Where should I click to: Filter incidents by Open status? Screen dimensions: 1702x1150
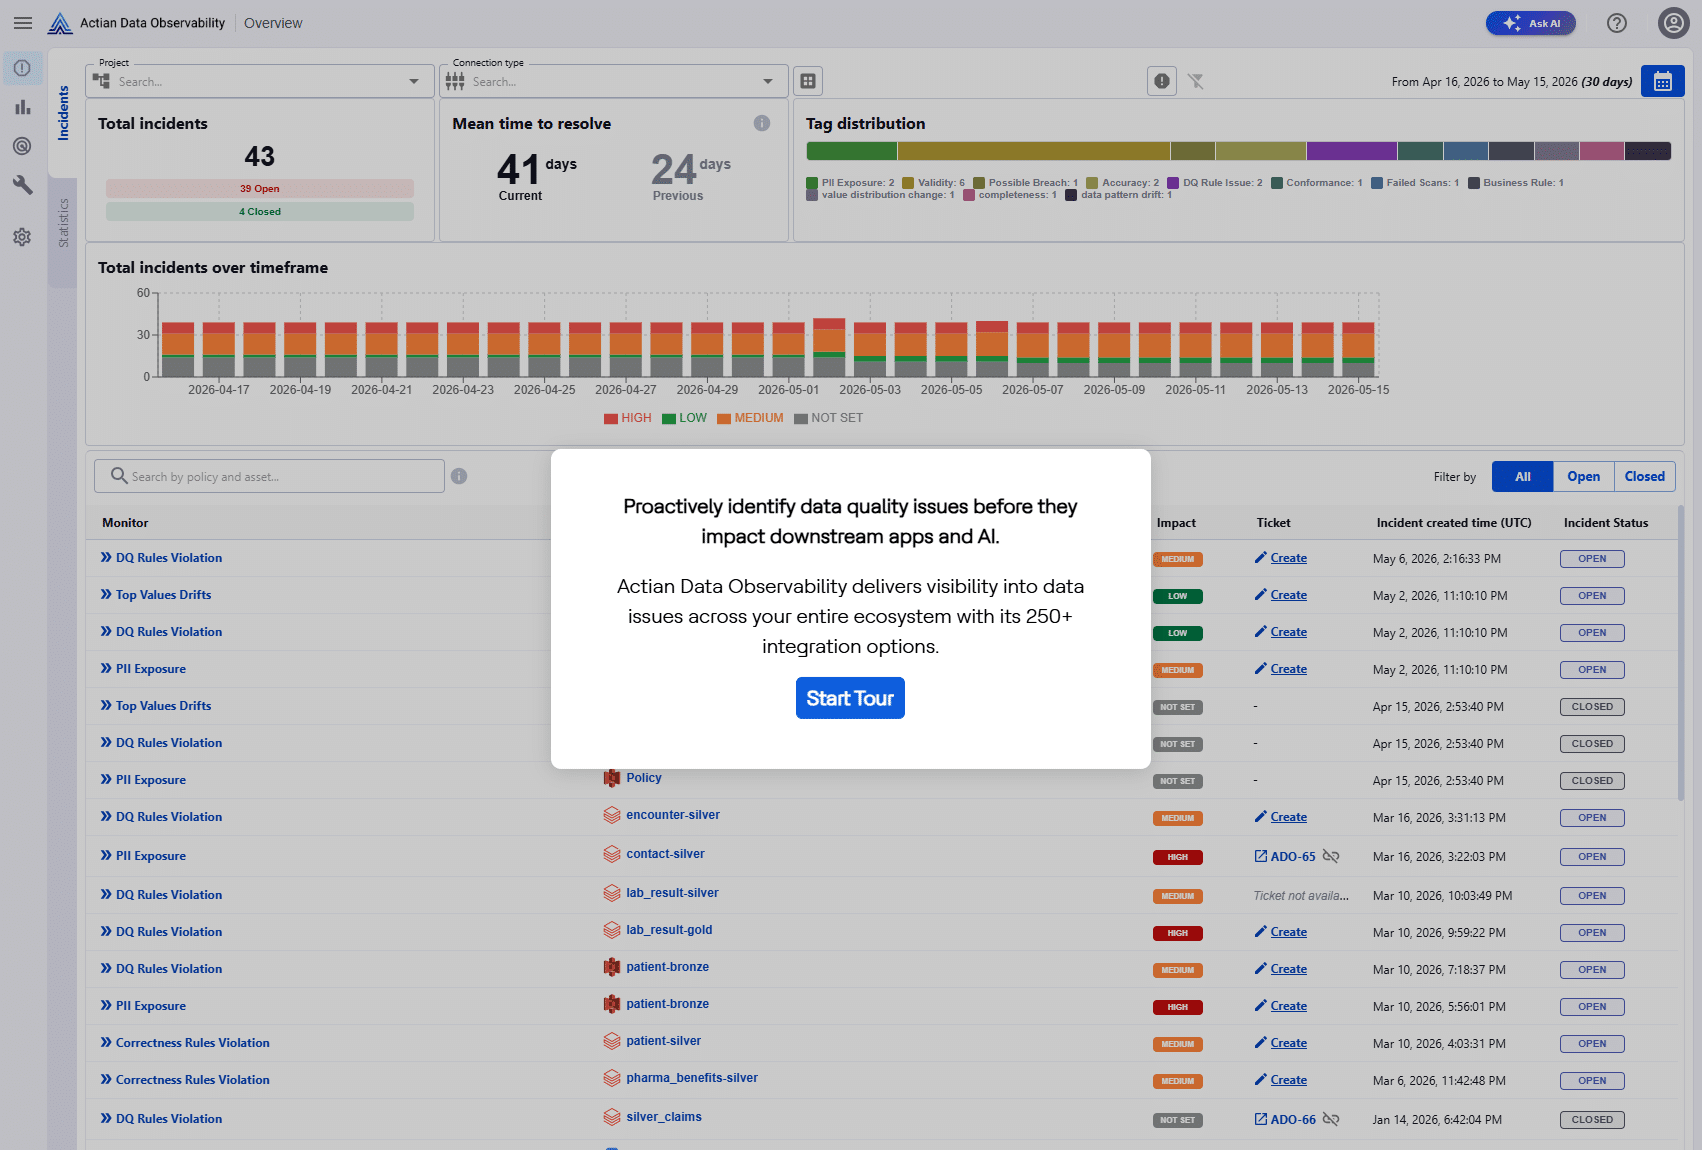click(x=1584, y=477)
